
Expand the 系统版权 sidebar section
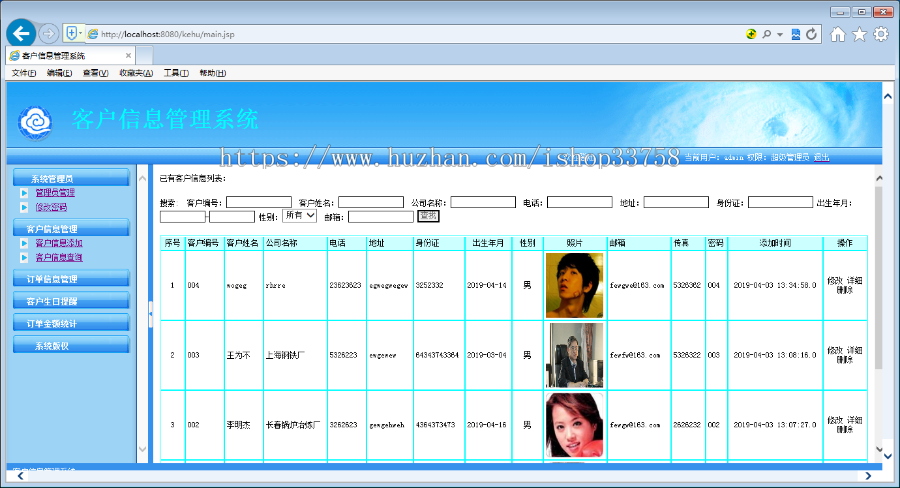point(71,345)
